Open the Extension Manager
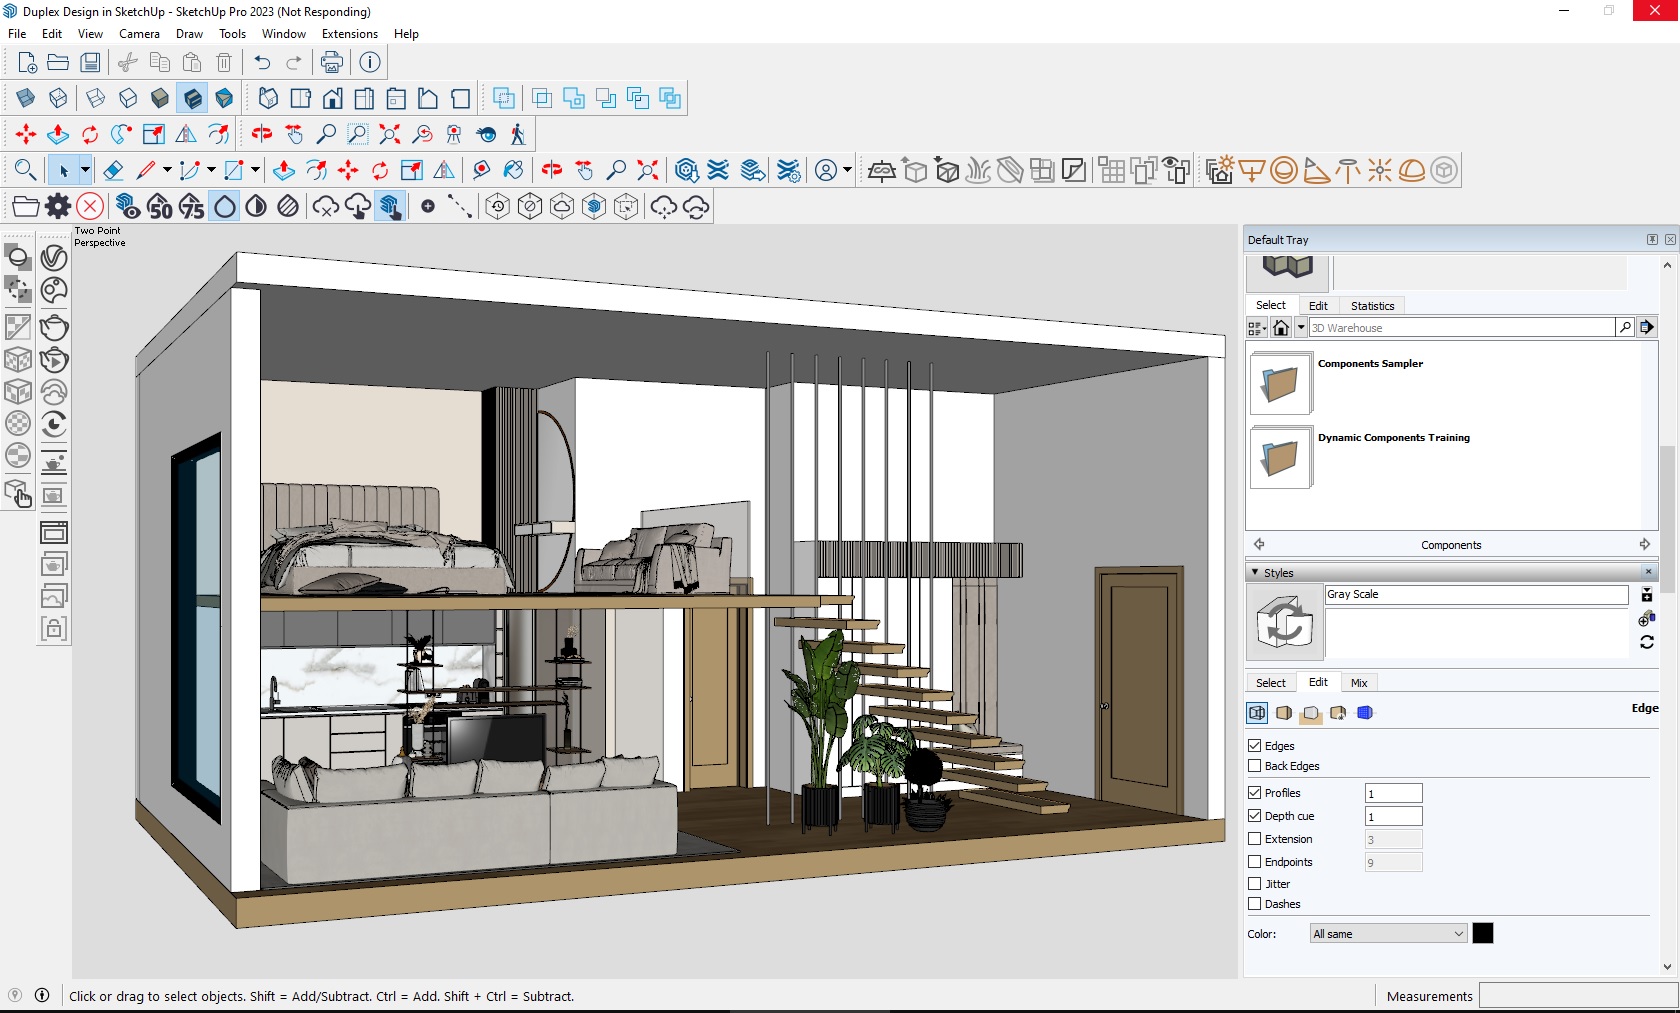1680x1013 pixels. click(789, 170)
